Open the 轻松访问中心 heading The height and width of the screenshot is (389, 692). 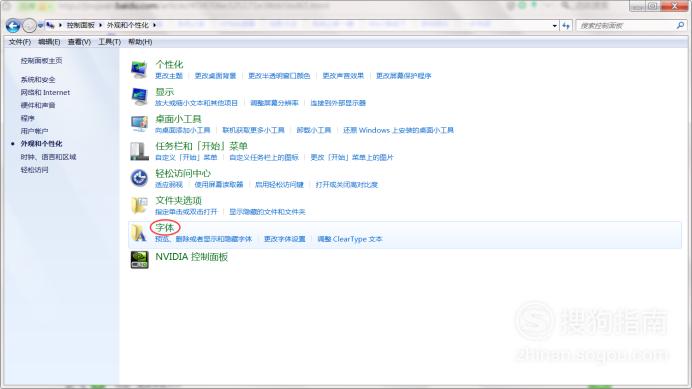(183, 173)
